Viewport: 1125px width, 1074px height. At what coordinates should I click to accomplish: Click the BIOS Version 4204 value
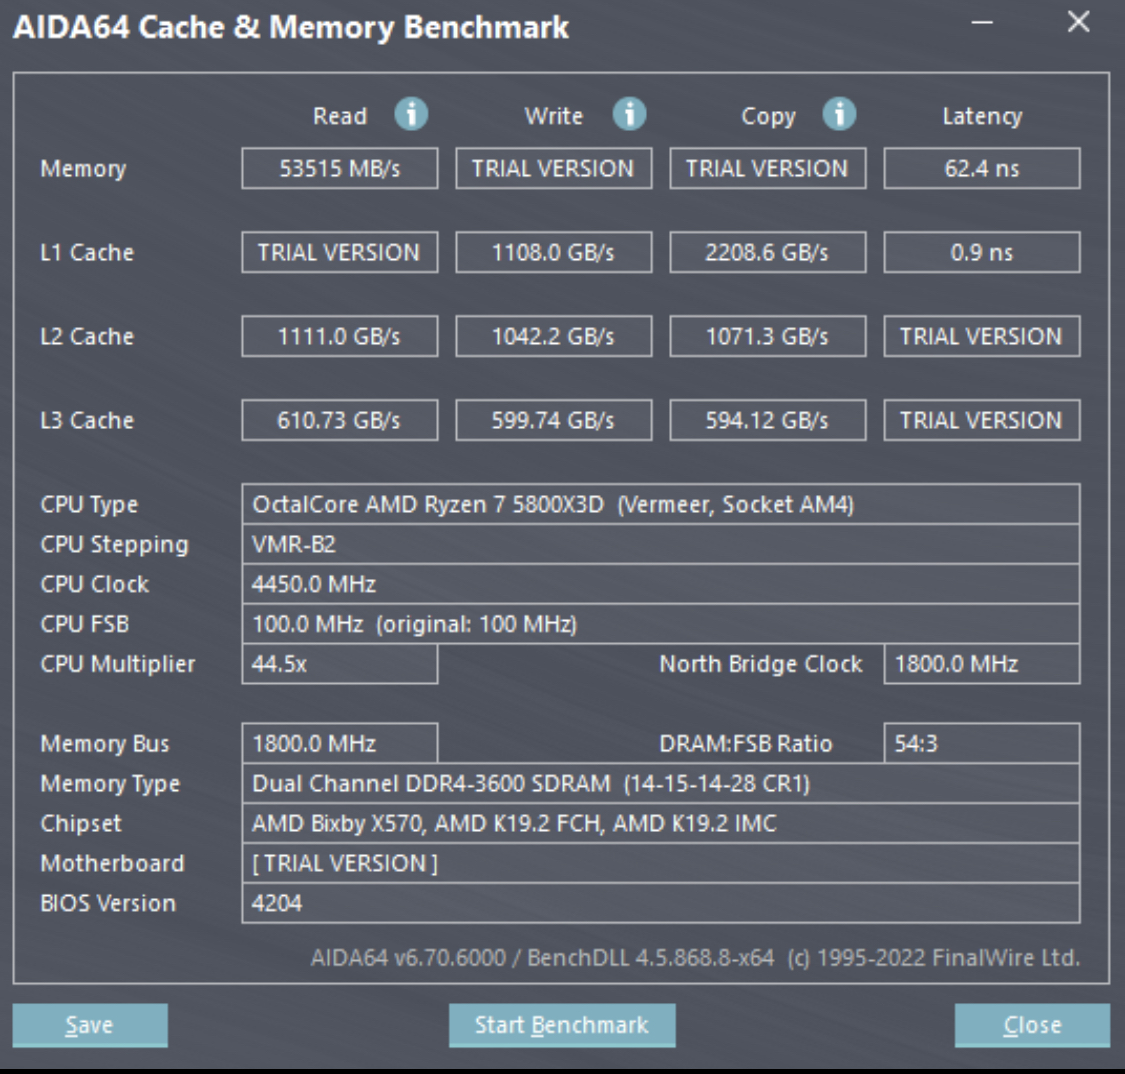click(661, 903)
